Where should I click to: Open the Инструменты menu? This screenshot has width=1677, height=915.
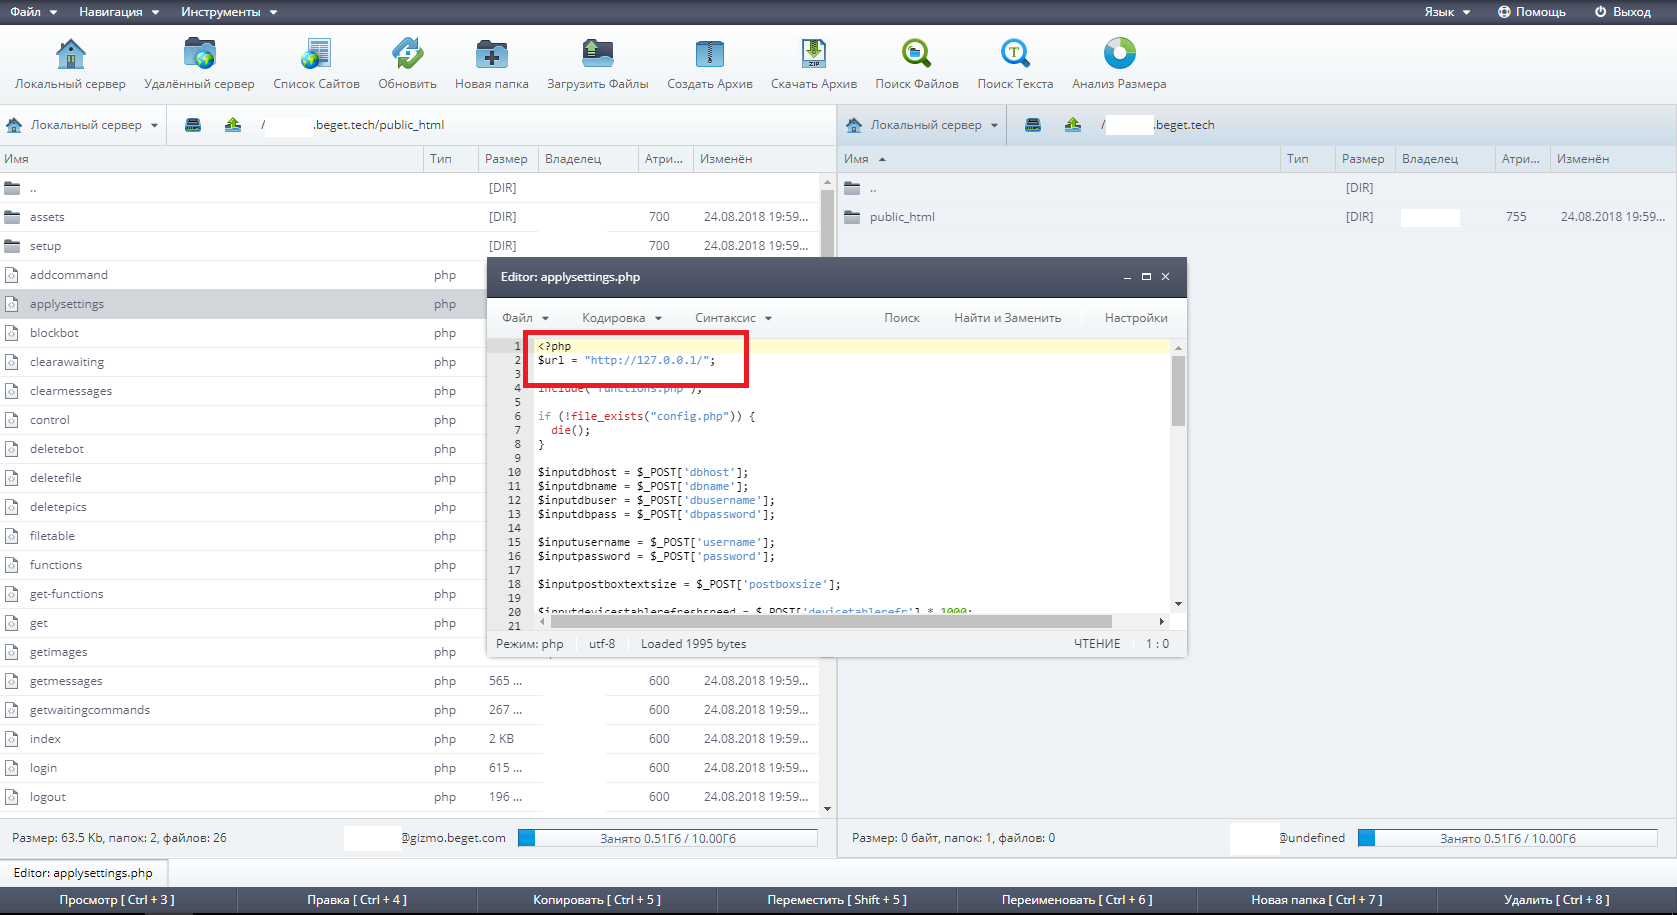tap(229, 12)
